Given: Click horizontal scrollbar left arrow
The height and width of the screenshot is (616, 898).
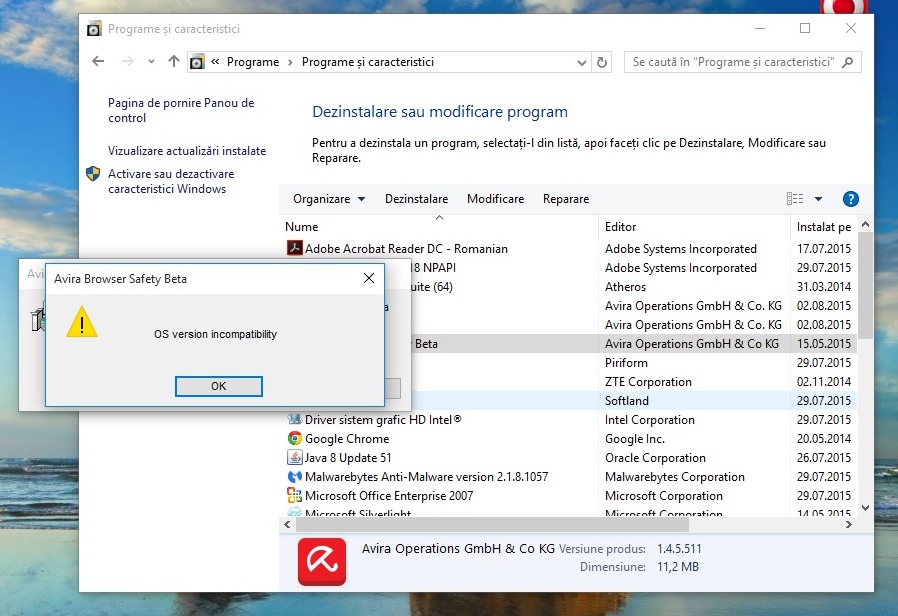Looking at the screenshot, I should click(x=287, y=524).
